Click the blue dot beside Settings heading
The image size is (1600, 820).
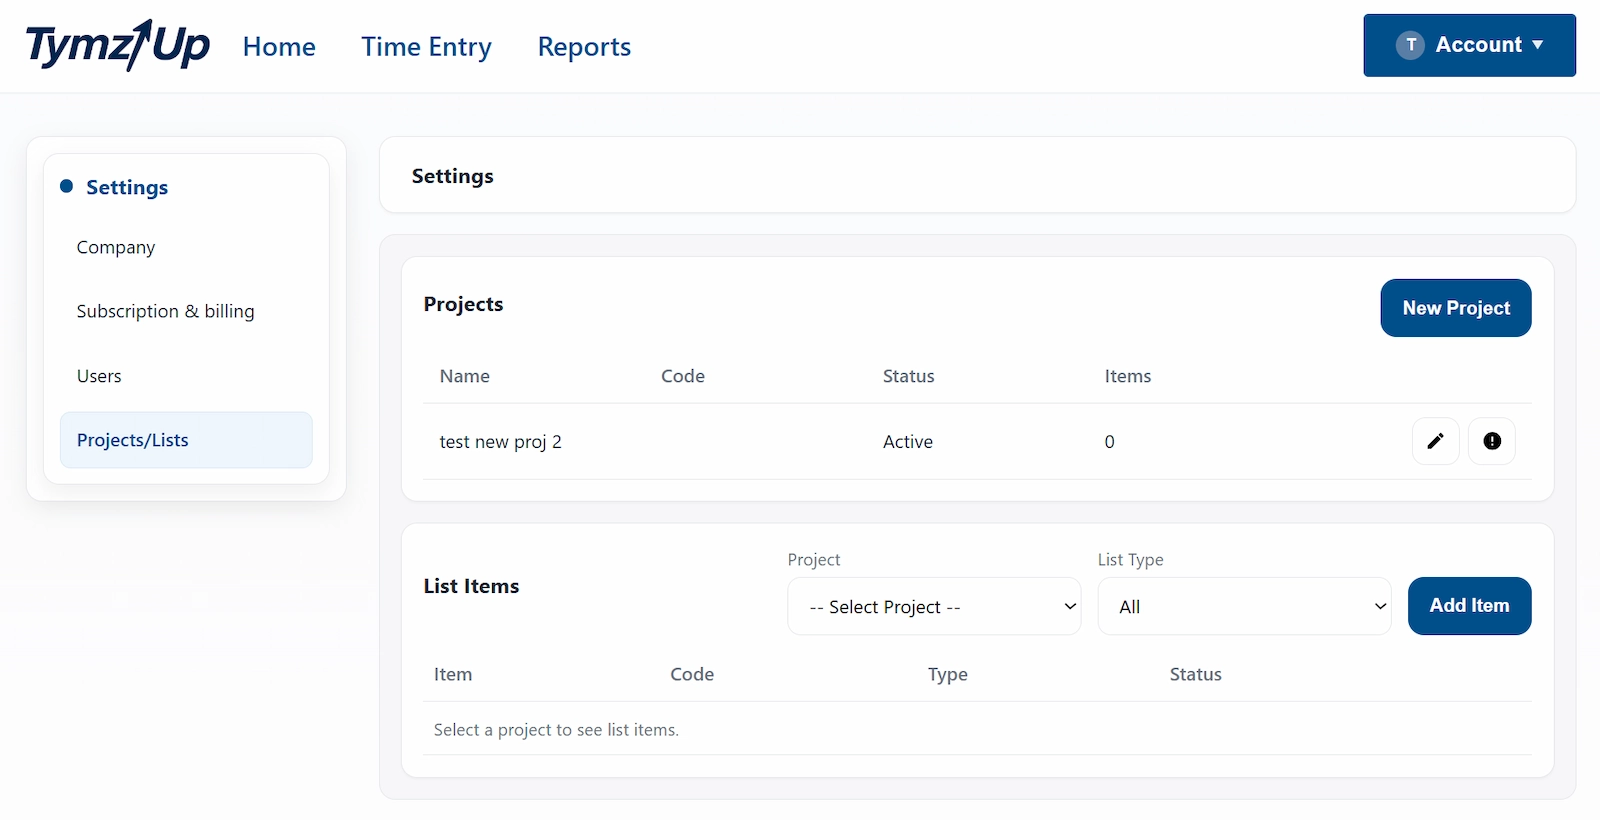[x=67, y=186]
